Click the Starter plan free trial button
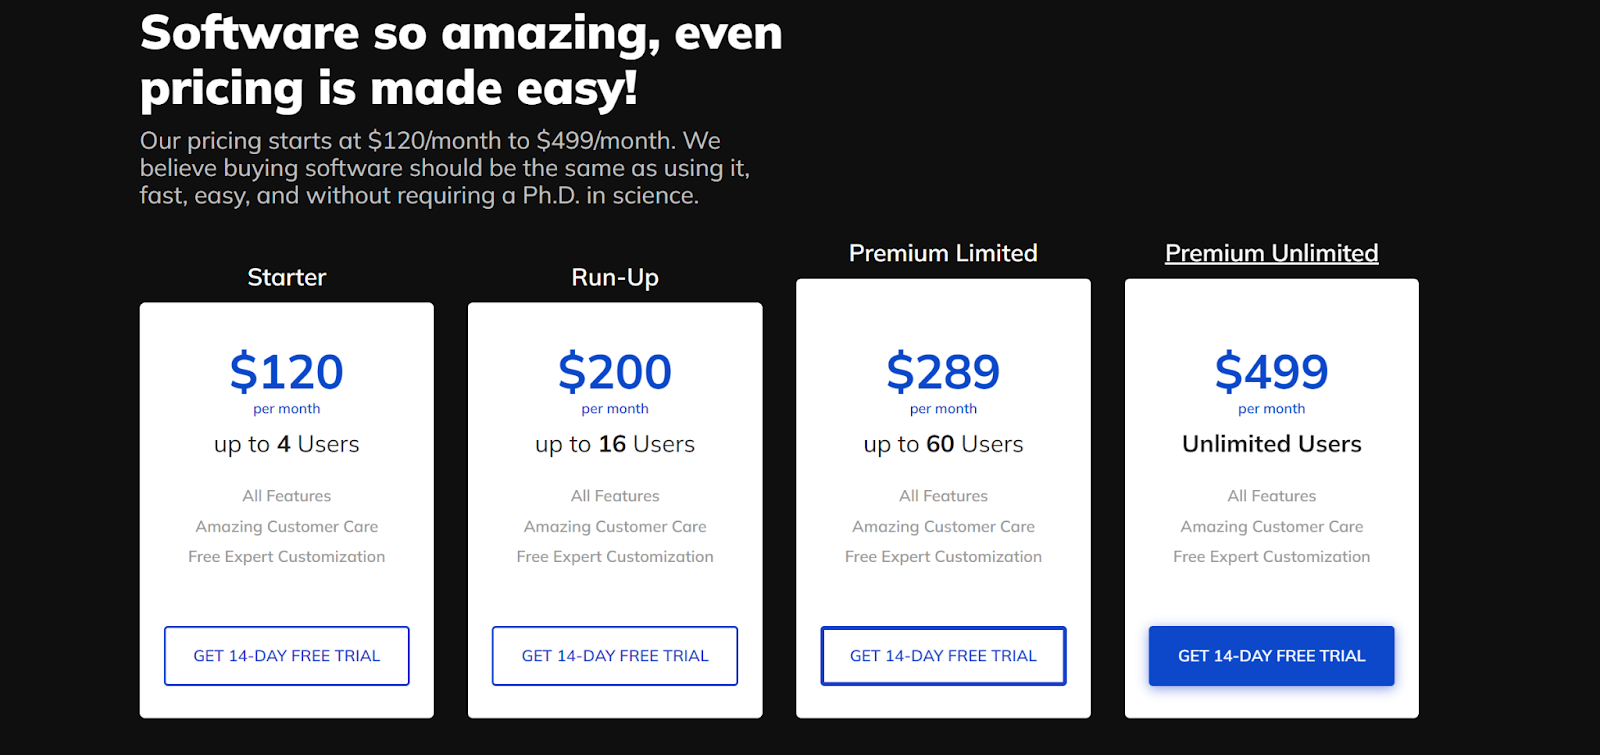This screenshot has height=755, width=1600. [286, 656]
